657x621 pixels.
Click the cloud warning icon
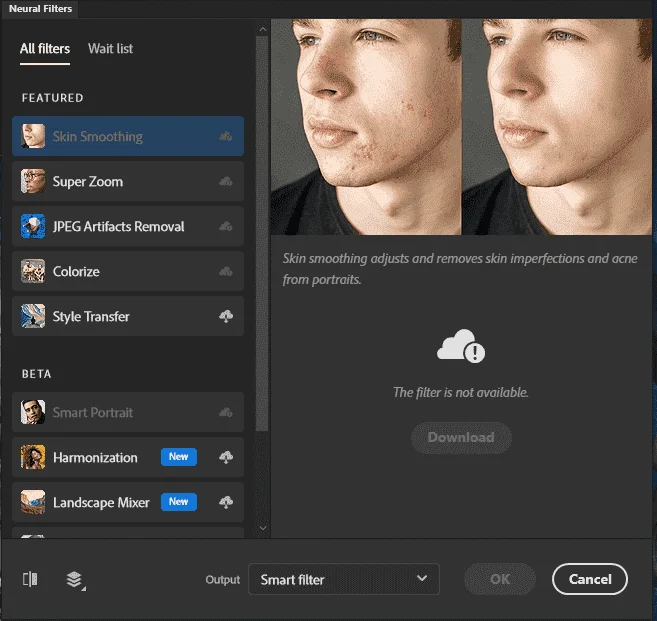point(460,346)
